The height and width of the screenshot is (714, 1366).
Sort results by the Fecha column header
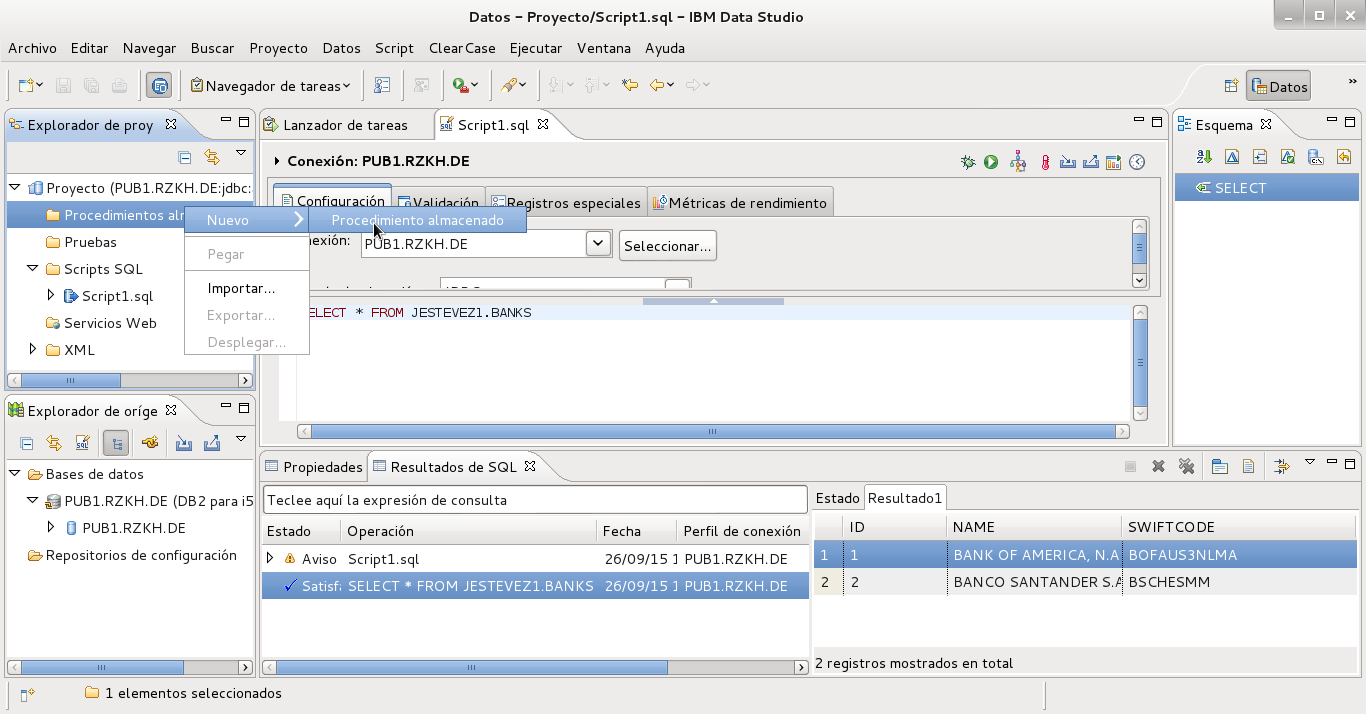click(636, 531)
